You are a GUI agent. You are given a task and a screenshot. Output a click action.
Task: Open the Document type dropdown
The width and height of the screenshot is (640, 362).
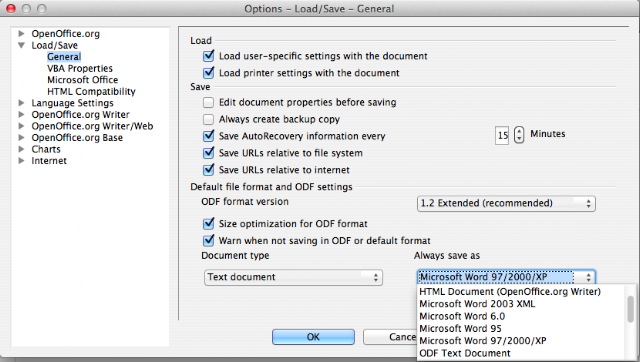click(293, 277)
